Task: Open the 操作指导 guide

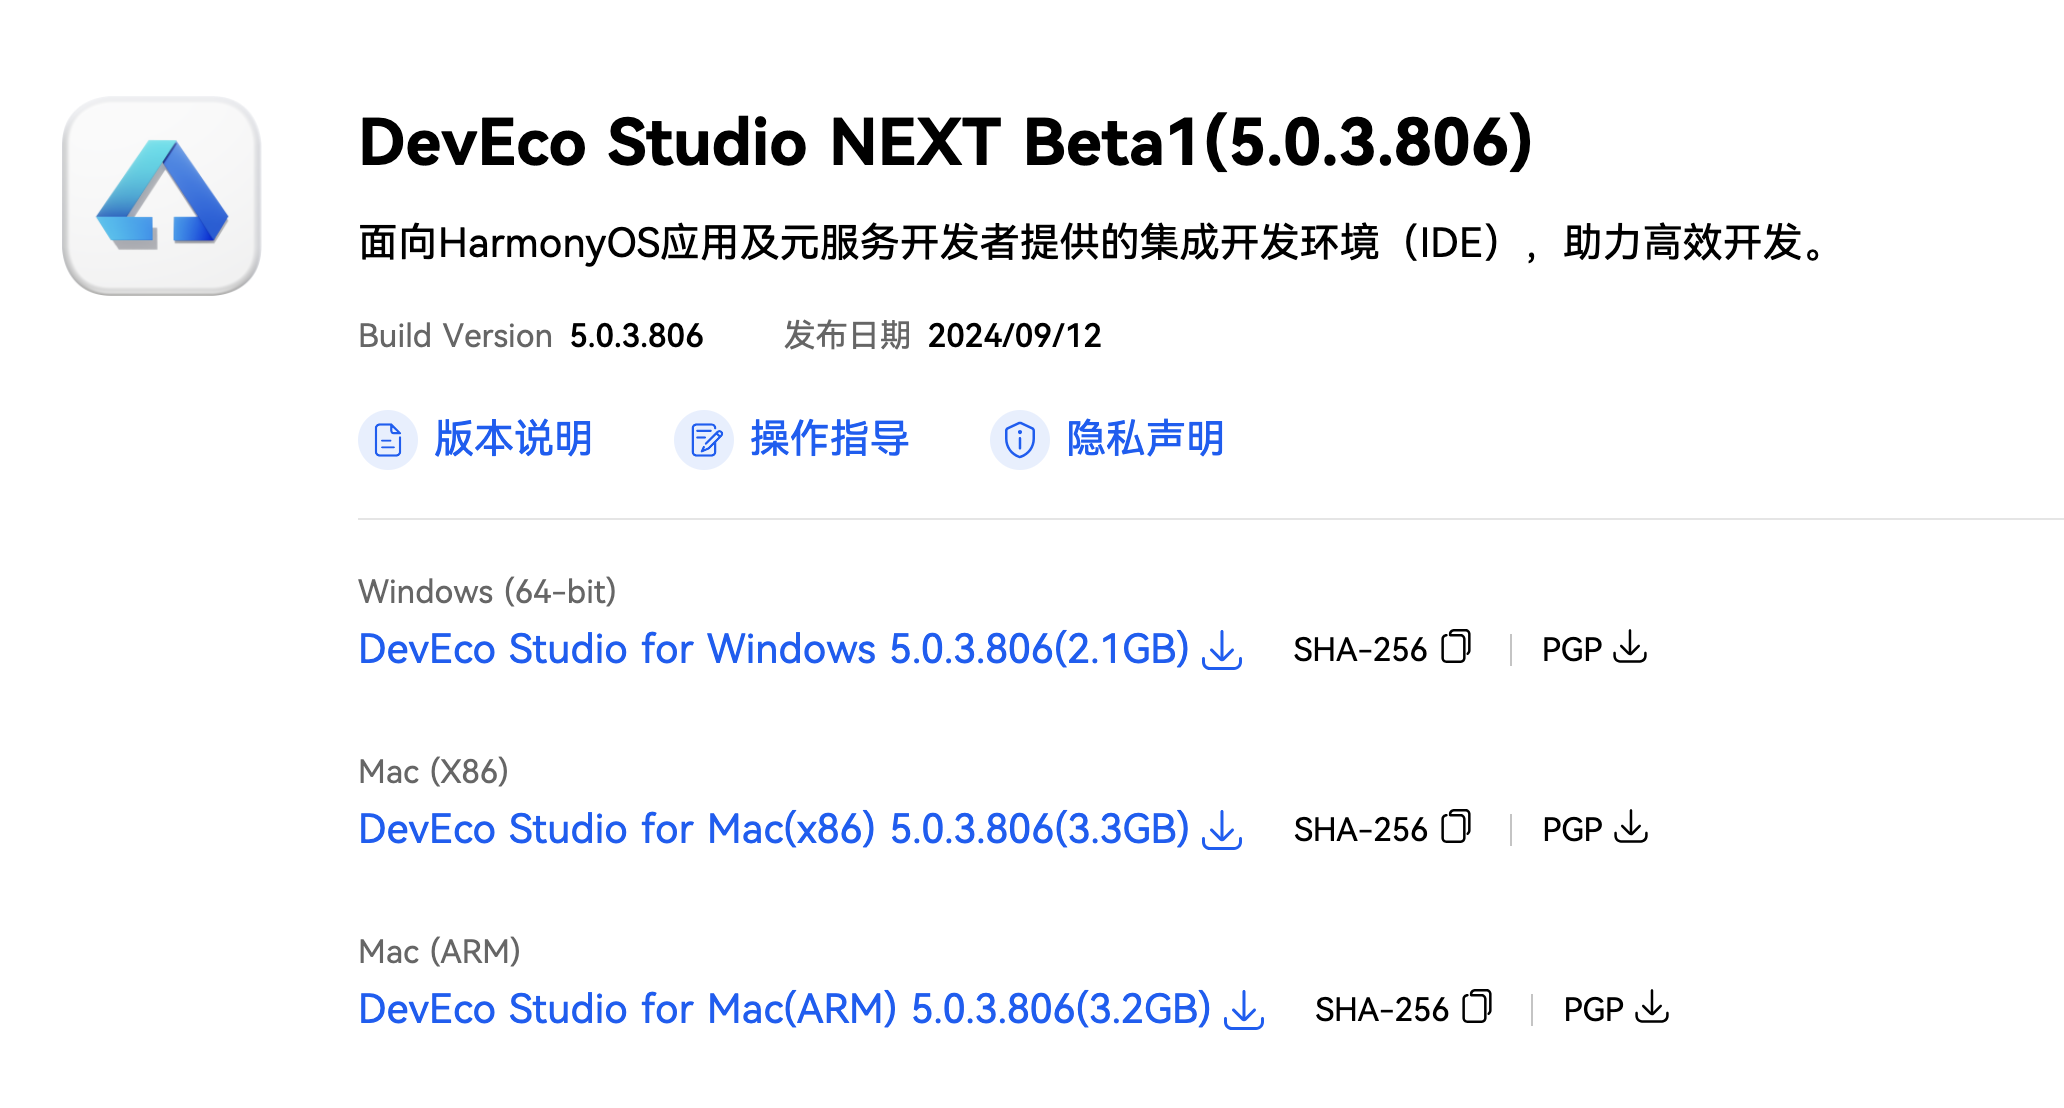Action: [828, 439]
